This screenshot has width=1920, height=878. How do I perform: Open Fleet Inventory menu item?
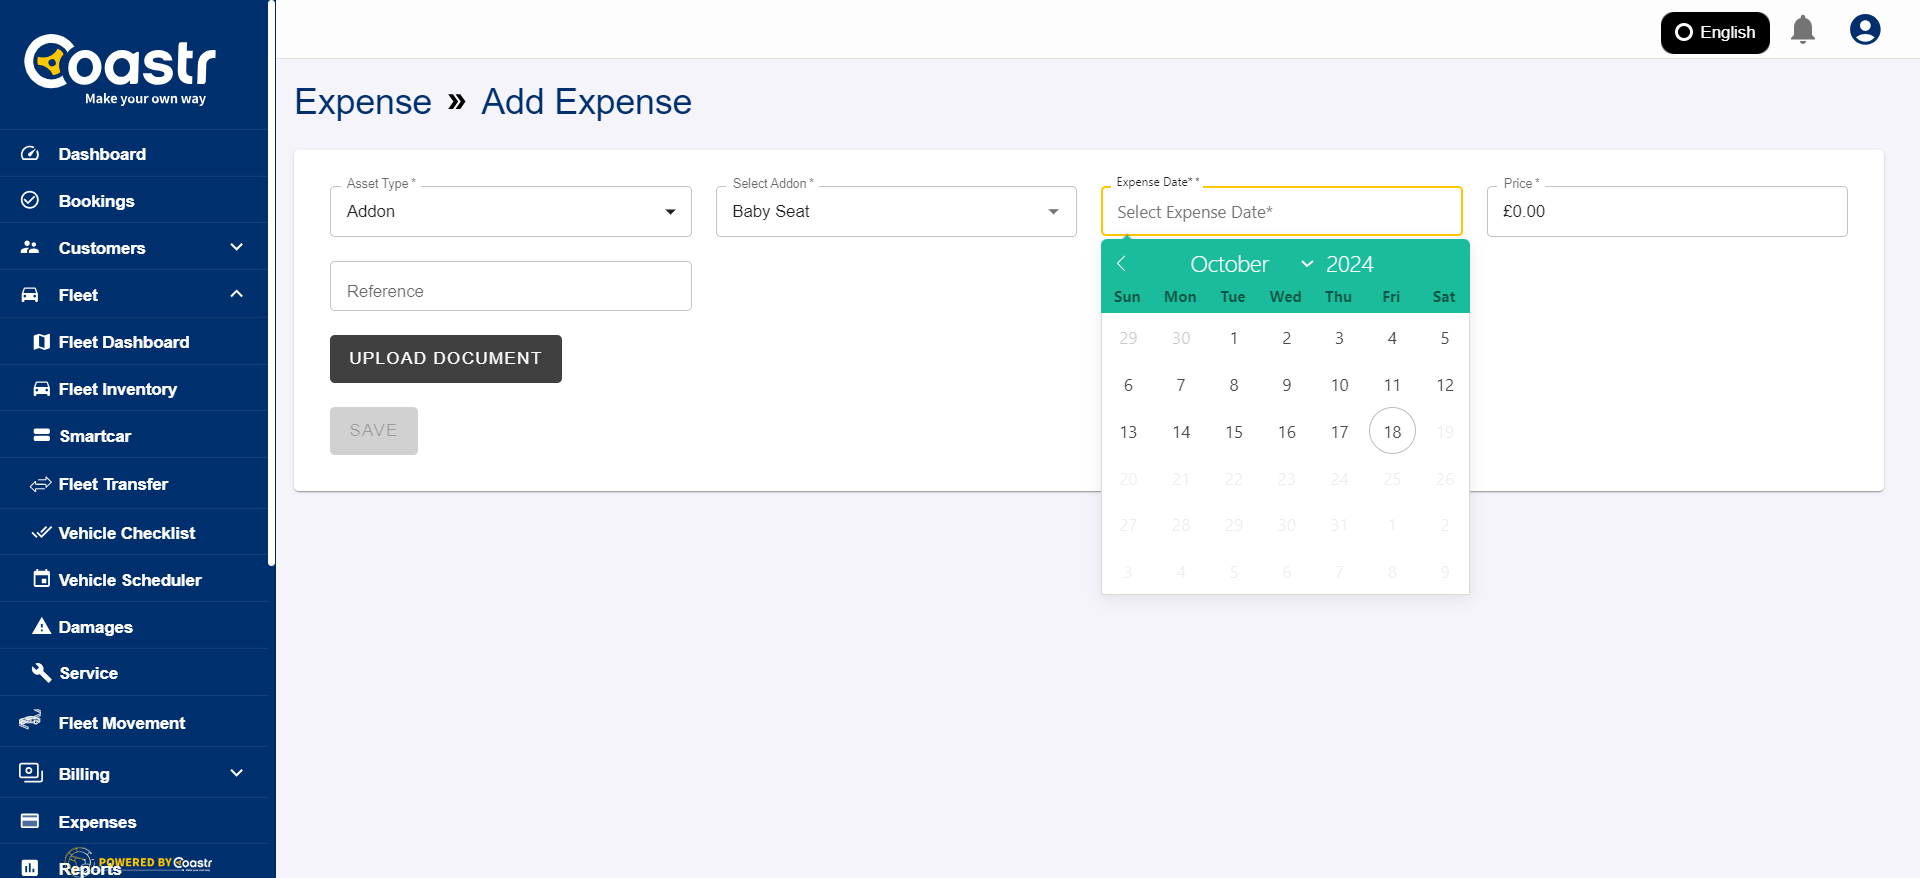[134, 389]
